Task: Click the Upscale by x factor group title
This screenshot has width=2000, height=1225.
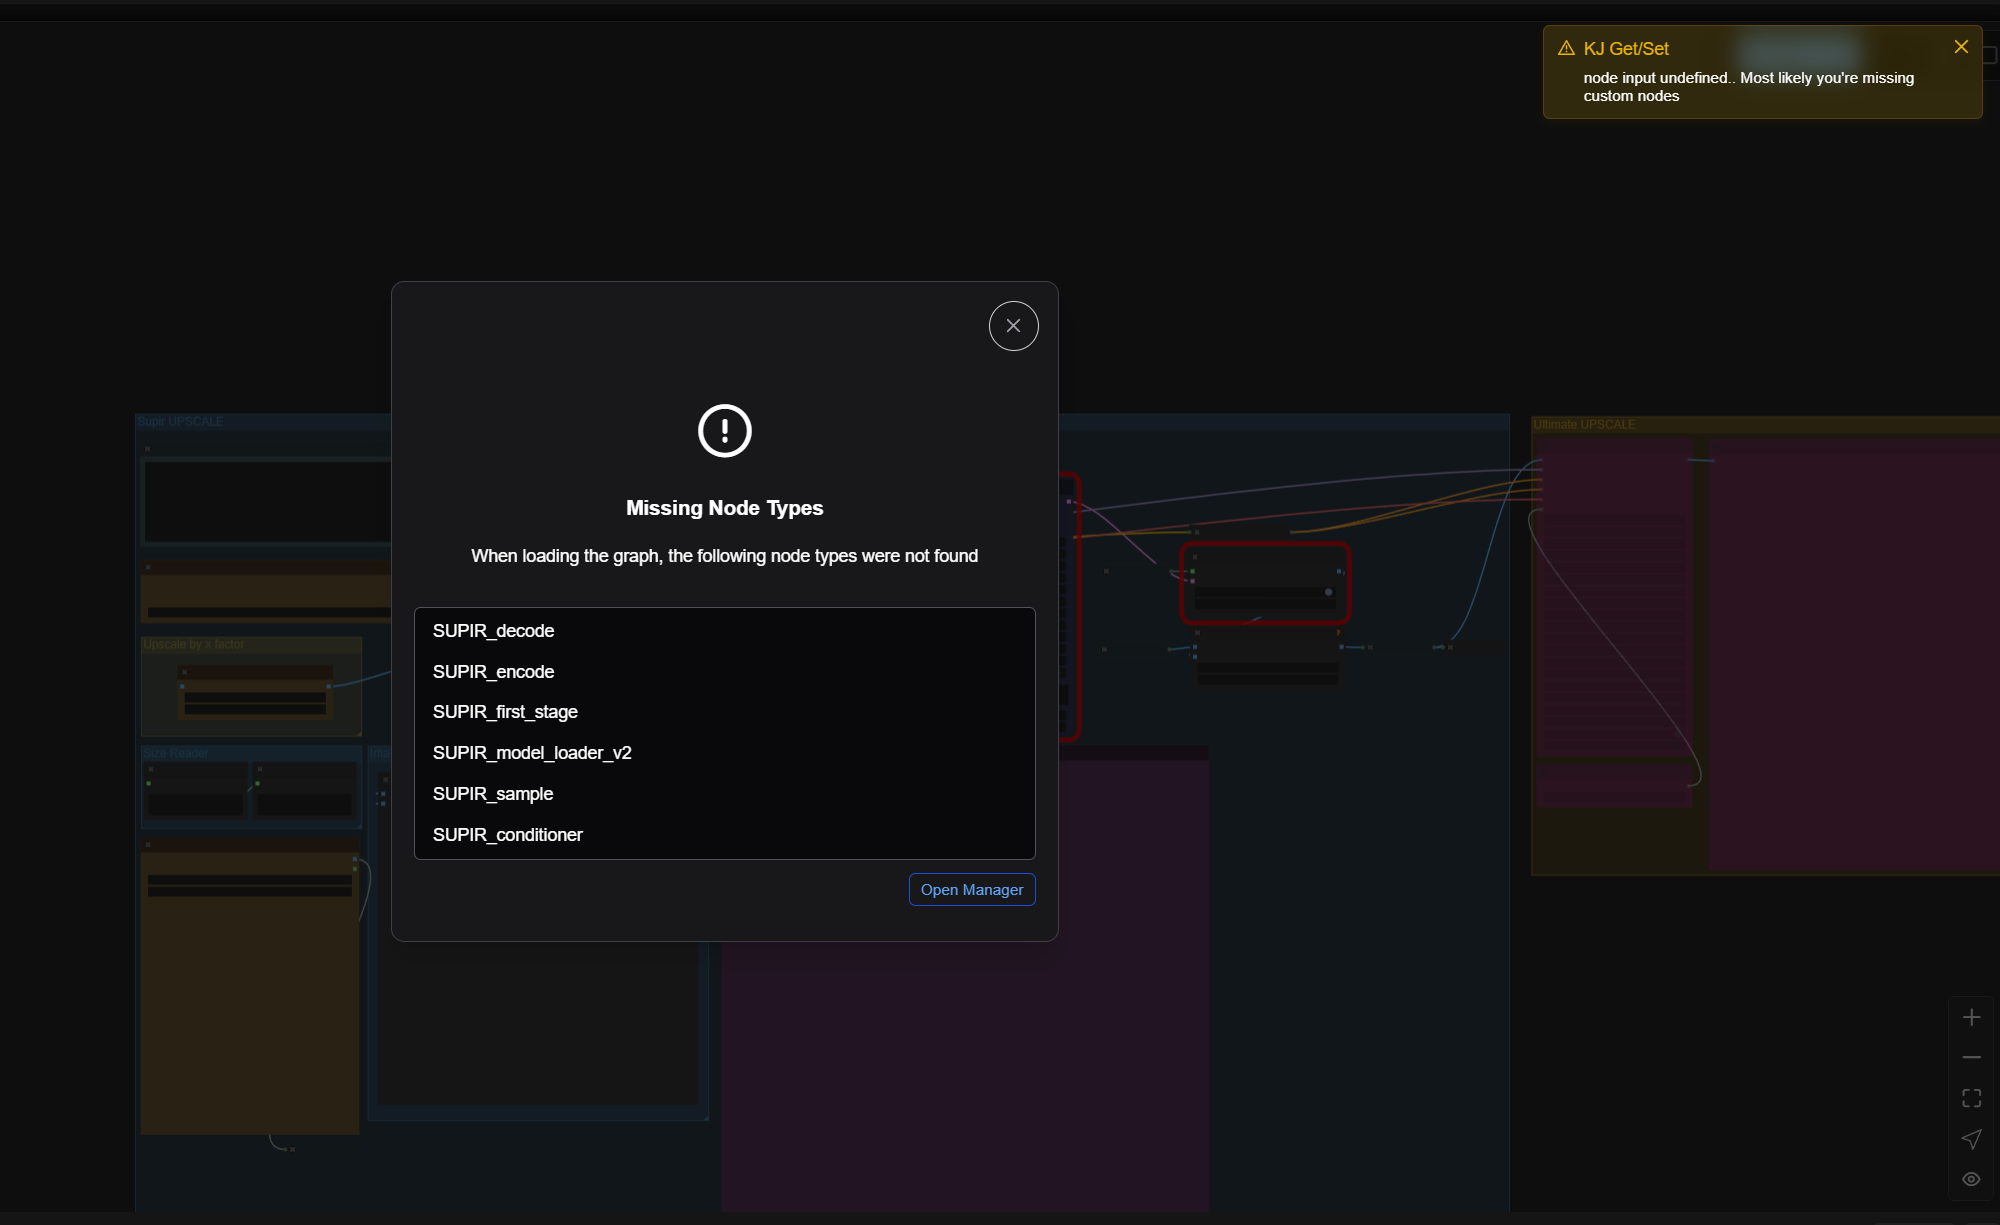Action: (x=194, y=645)
